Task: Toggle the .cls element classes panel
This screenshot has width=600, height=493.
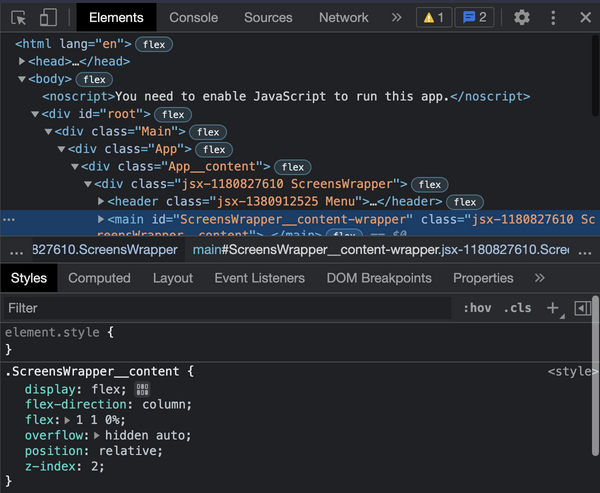Action: click(517, 308)
